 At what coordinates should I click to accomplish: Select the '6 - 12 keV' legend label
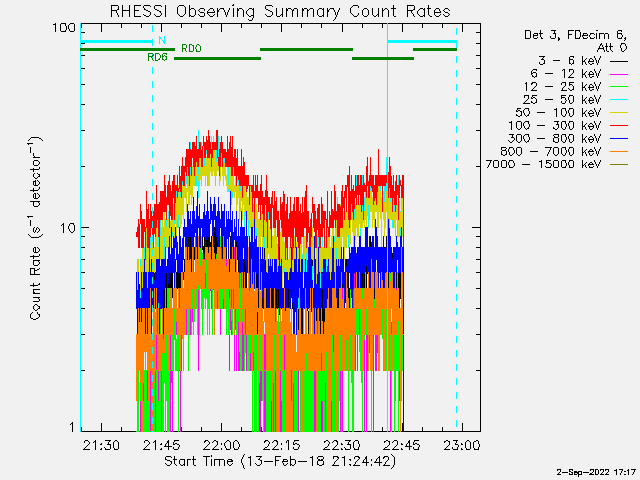[x=566, y=74]
